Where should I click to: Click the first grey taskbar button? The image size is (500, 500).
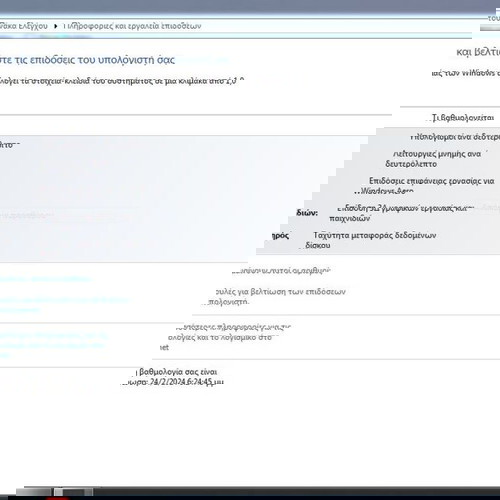tap(33, 492)
